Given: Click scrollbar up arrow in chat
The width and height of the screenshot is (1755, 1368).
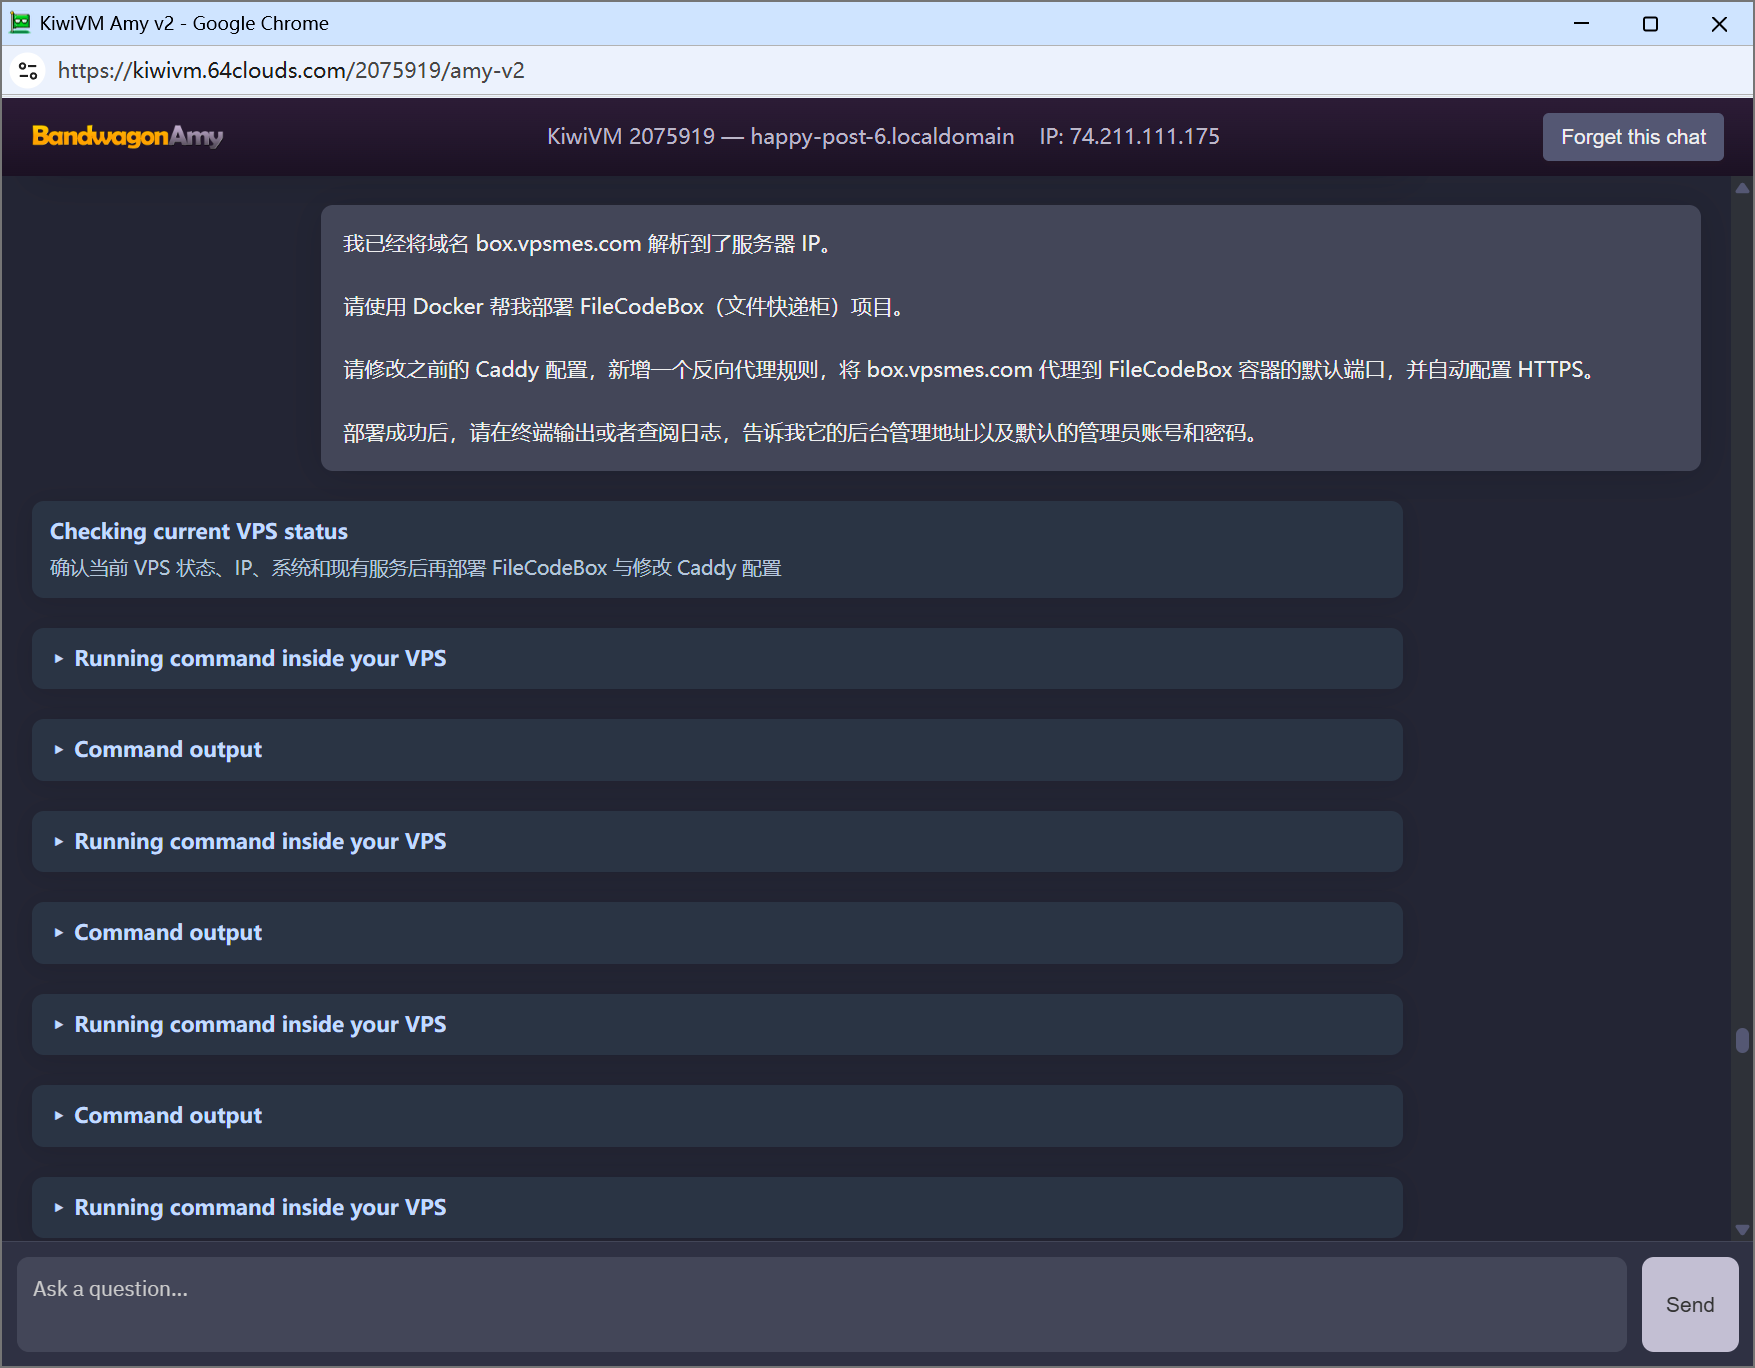Looking at the screenshot, I should click(x=1742, y=188).
